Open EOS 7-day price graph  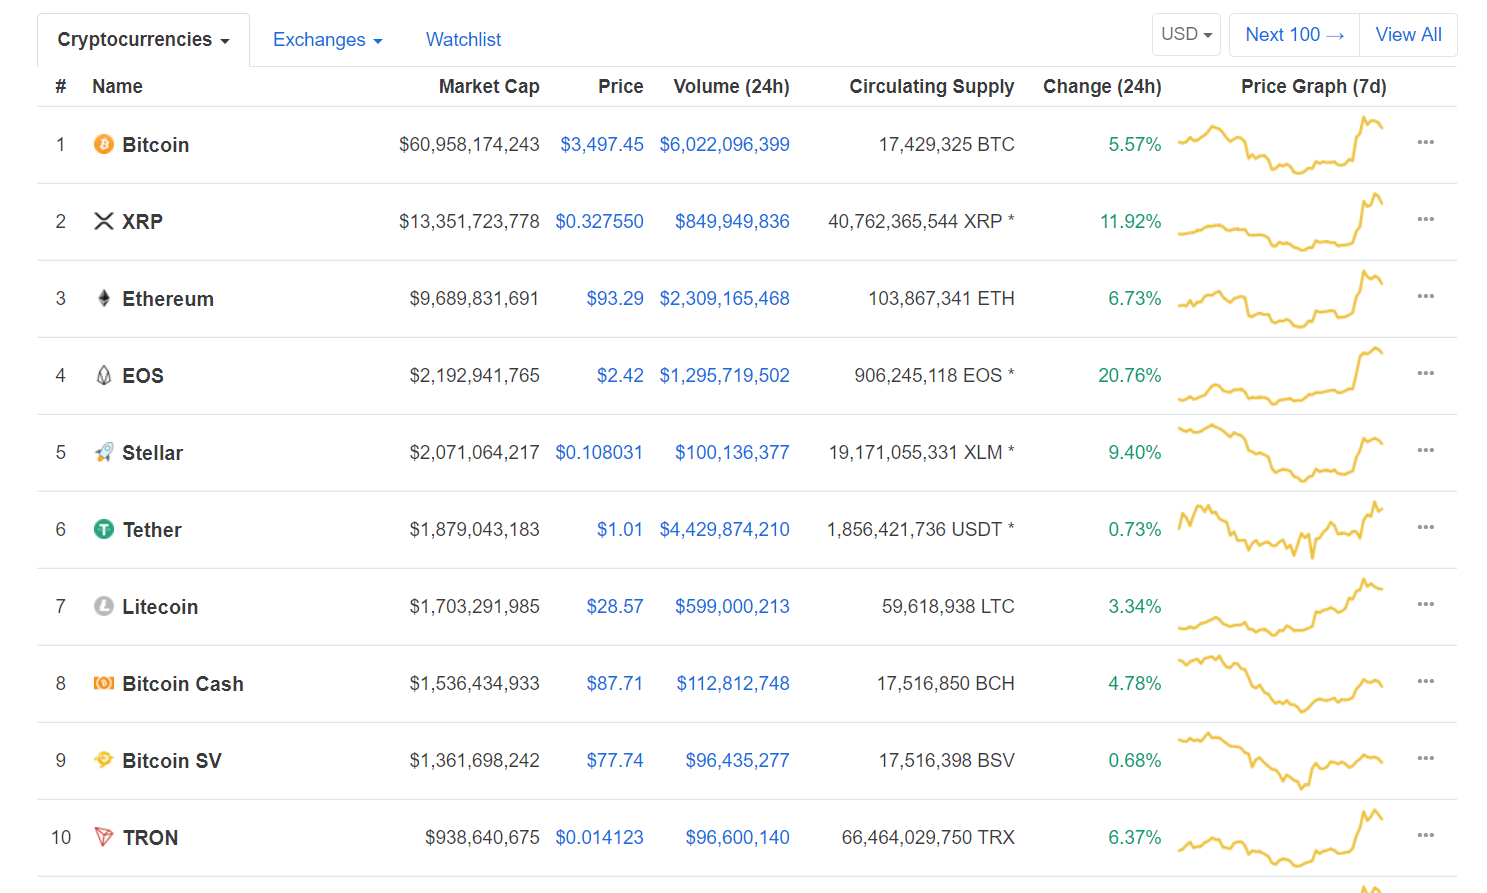(1281, 376)
